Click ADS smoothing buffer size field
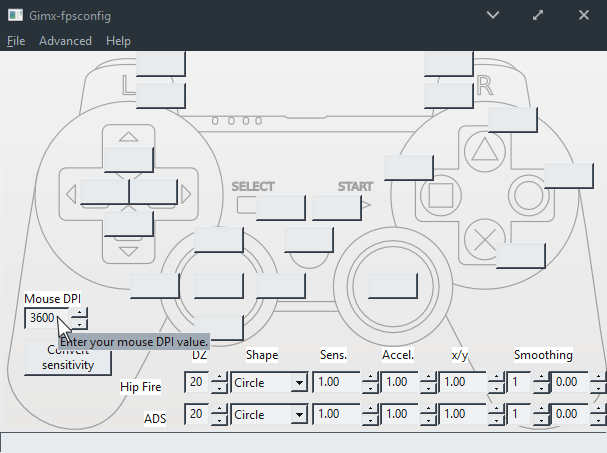The height and width of the screenshot is (453, 607). (x=519, y=414)
